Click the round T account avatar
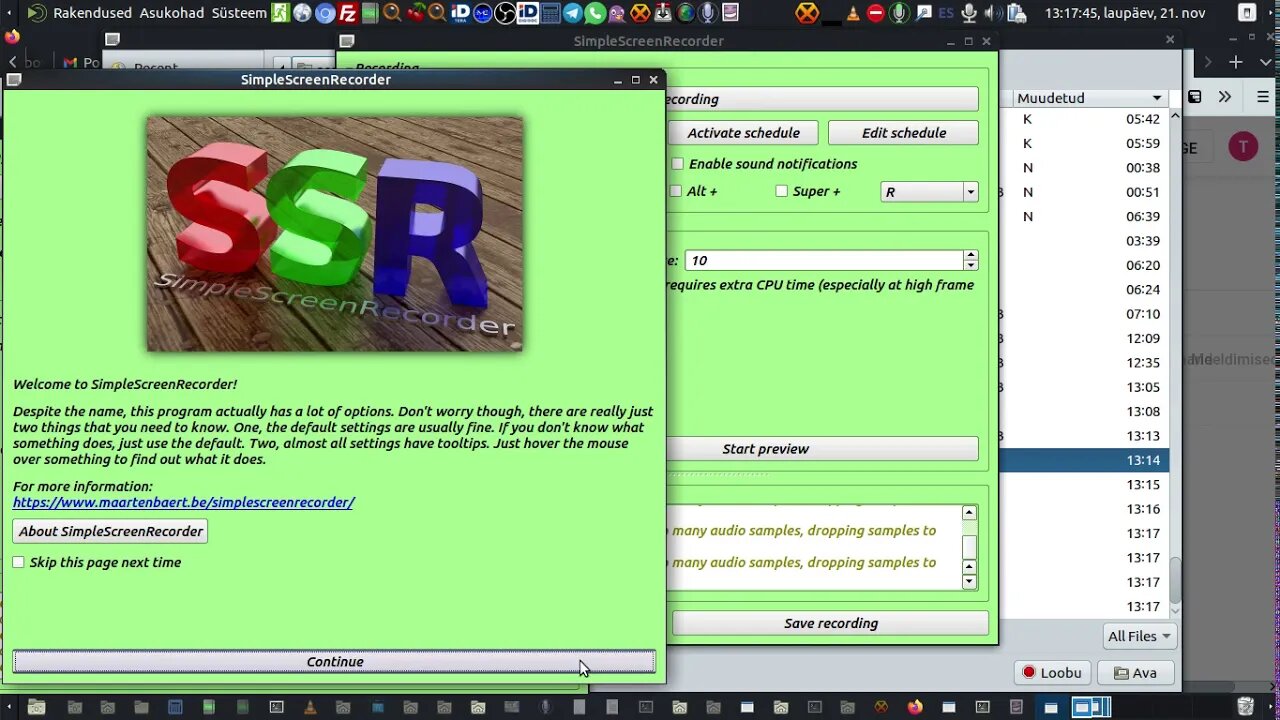 click(1243, 147)
